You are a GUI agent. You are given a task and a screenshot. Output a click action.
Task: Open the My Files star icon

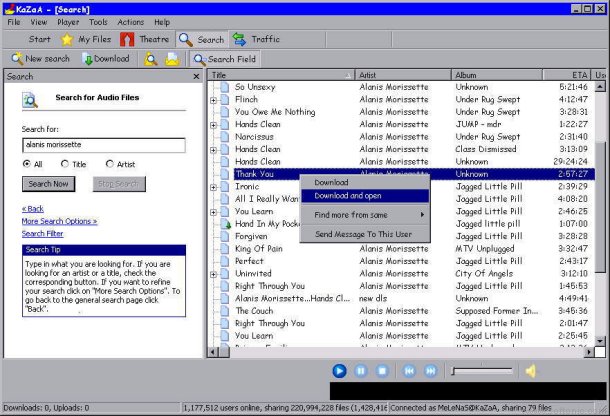click(x=67, y=39)
